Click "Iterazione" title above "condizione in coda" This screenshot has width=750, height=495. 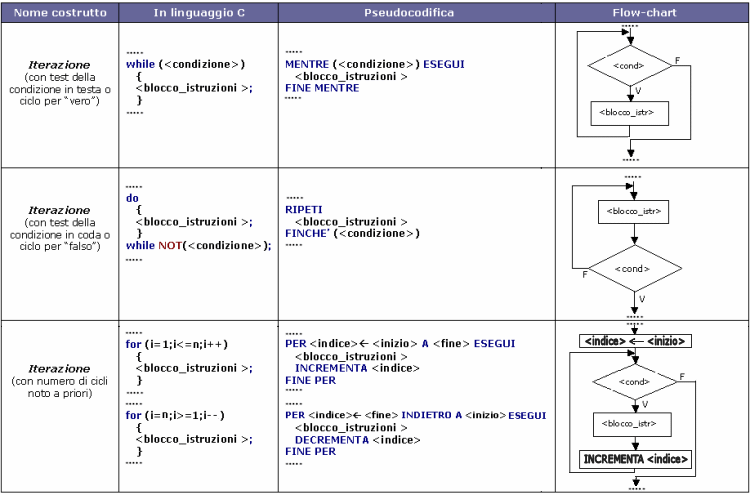coord(59,210)
